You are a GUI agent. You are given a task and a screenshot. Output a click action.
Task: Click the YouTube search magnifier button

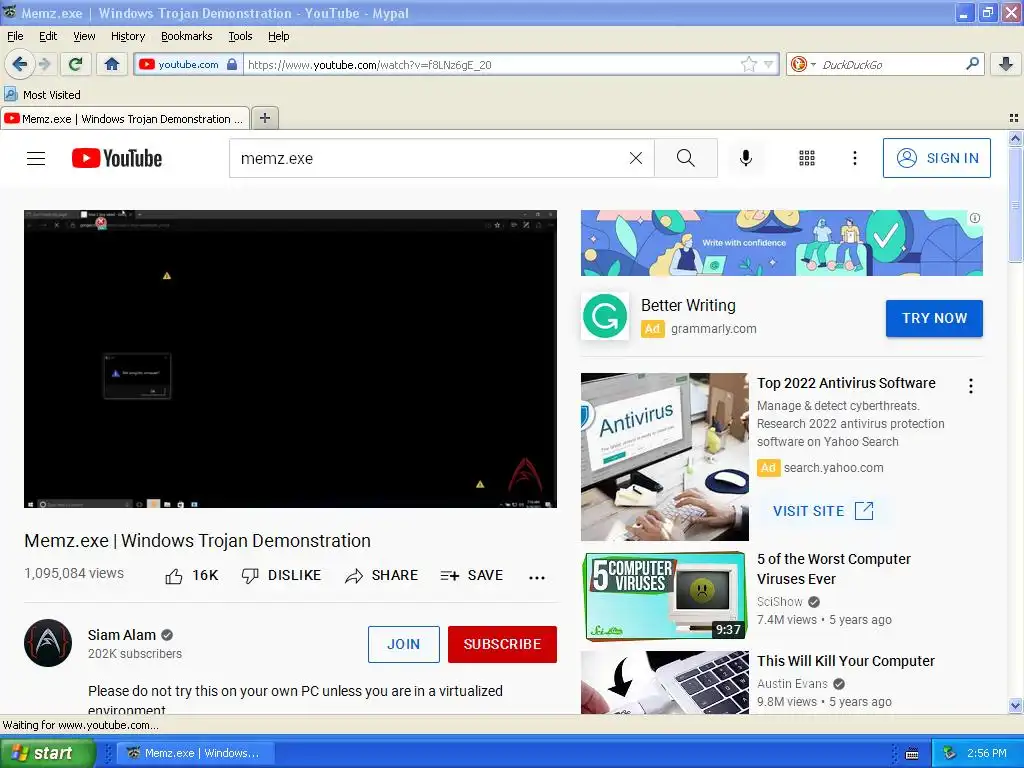[x=686, y=158]
